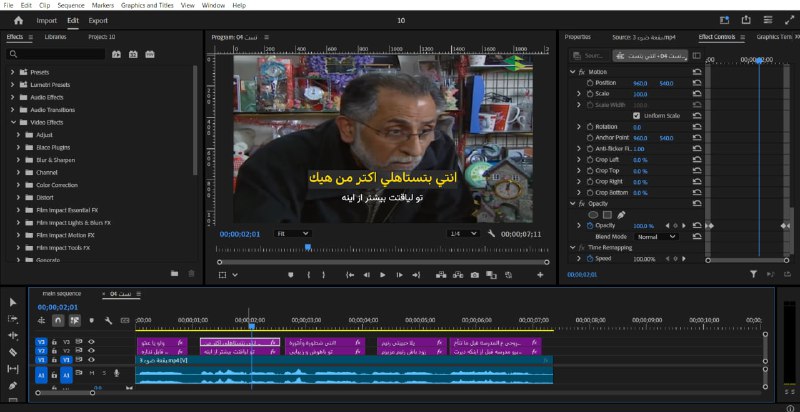The width and height of the screenshot is (800, 412).
Task: Mute audio track A1
Action: coord(92,373)
